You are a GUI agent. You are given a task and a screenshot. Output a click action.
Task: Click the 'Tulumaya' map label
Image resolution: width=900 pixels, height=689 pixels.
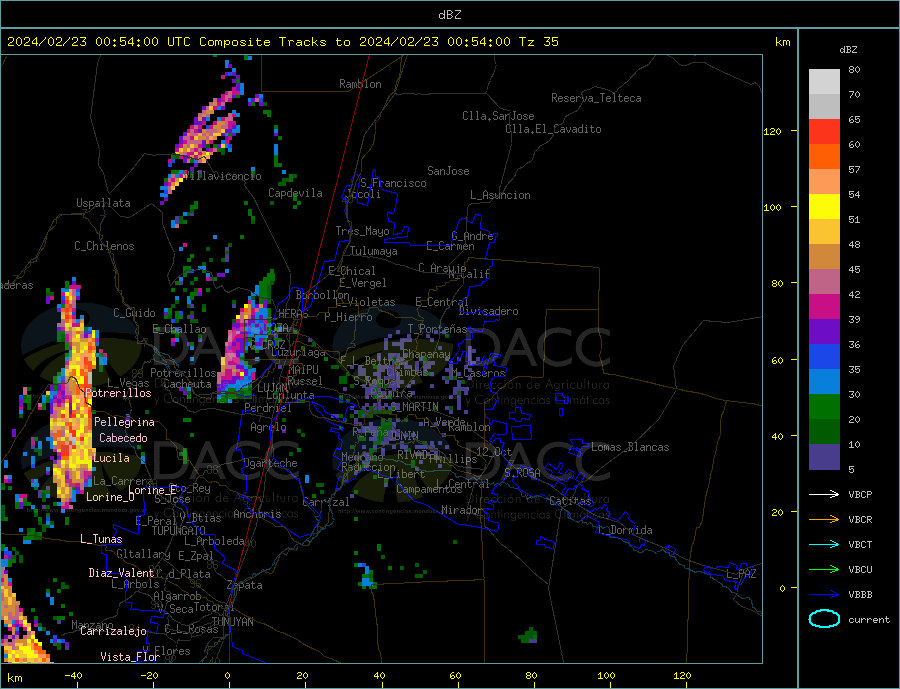(374, 251)
